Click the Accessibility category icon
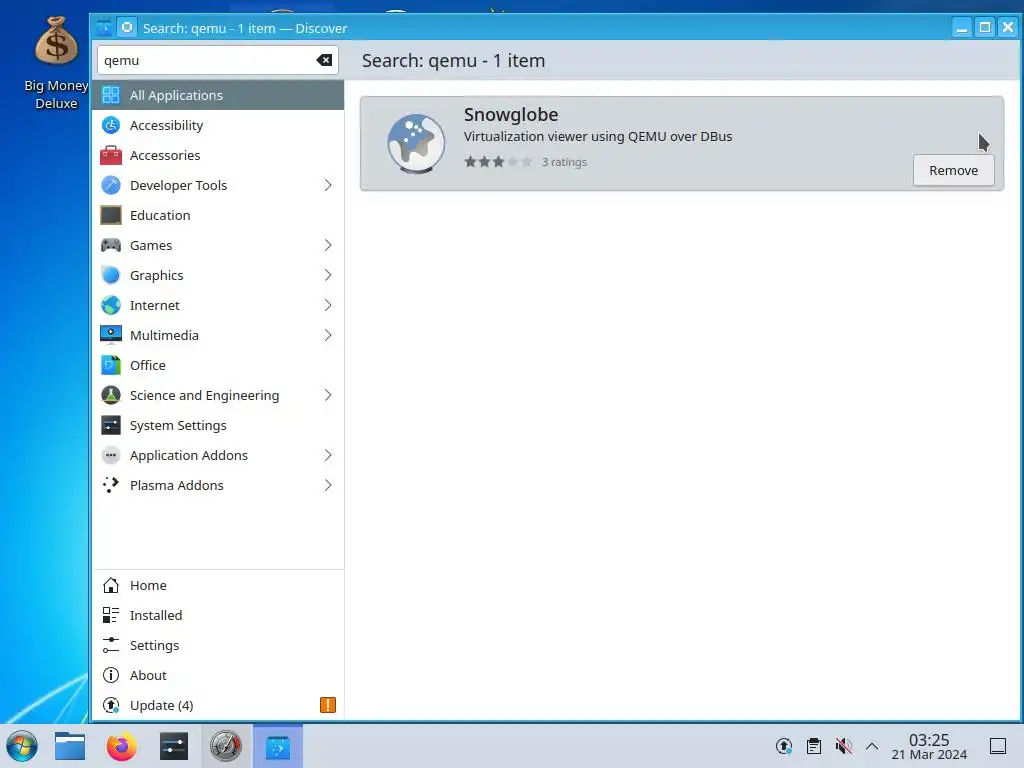1024x768 pixels. [x=110, y=125]
